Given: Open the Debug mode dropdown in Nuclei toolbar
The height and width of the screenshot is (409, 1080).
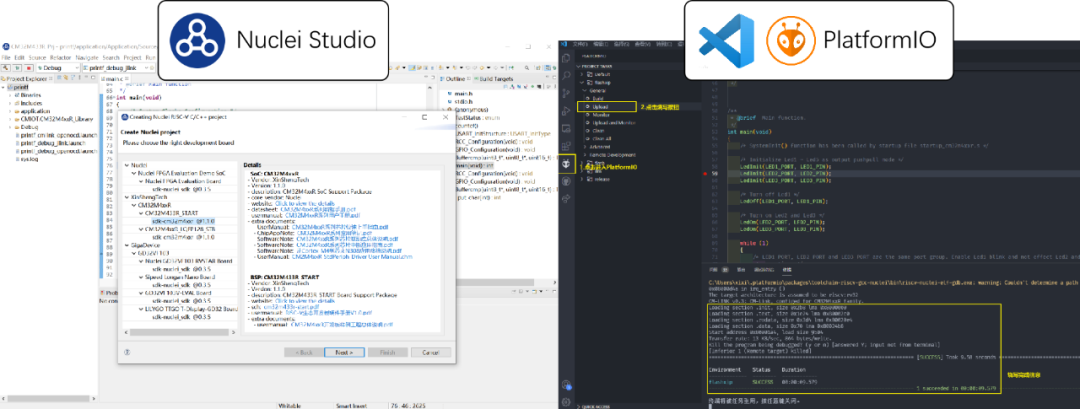Looking at the screenshot, I should (58, 68).
